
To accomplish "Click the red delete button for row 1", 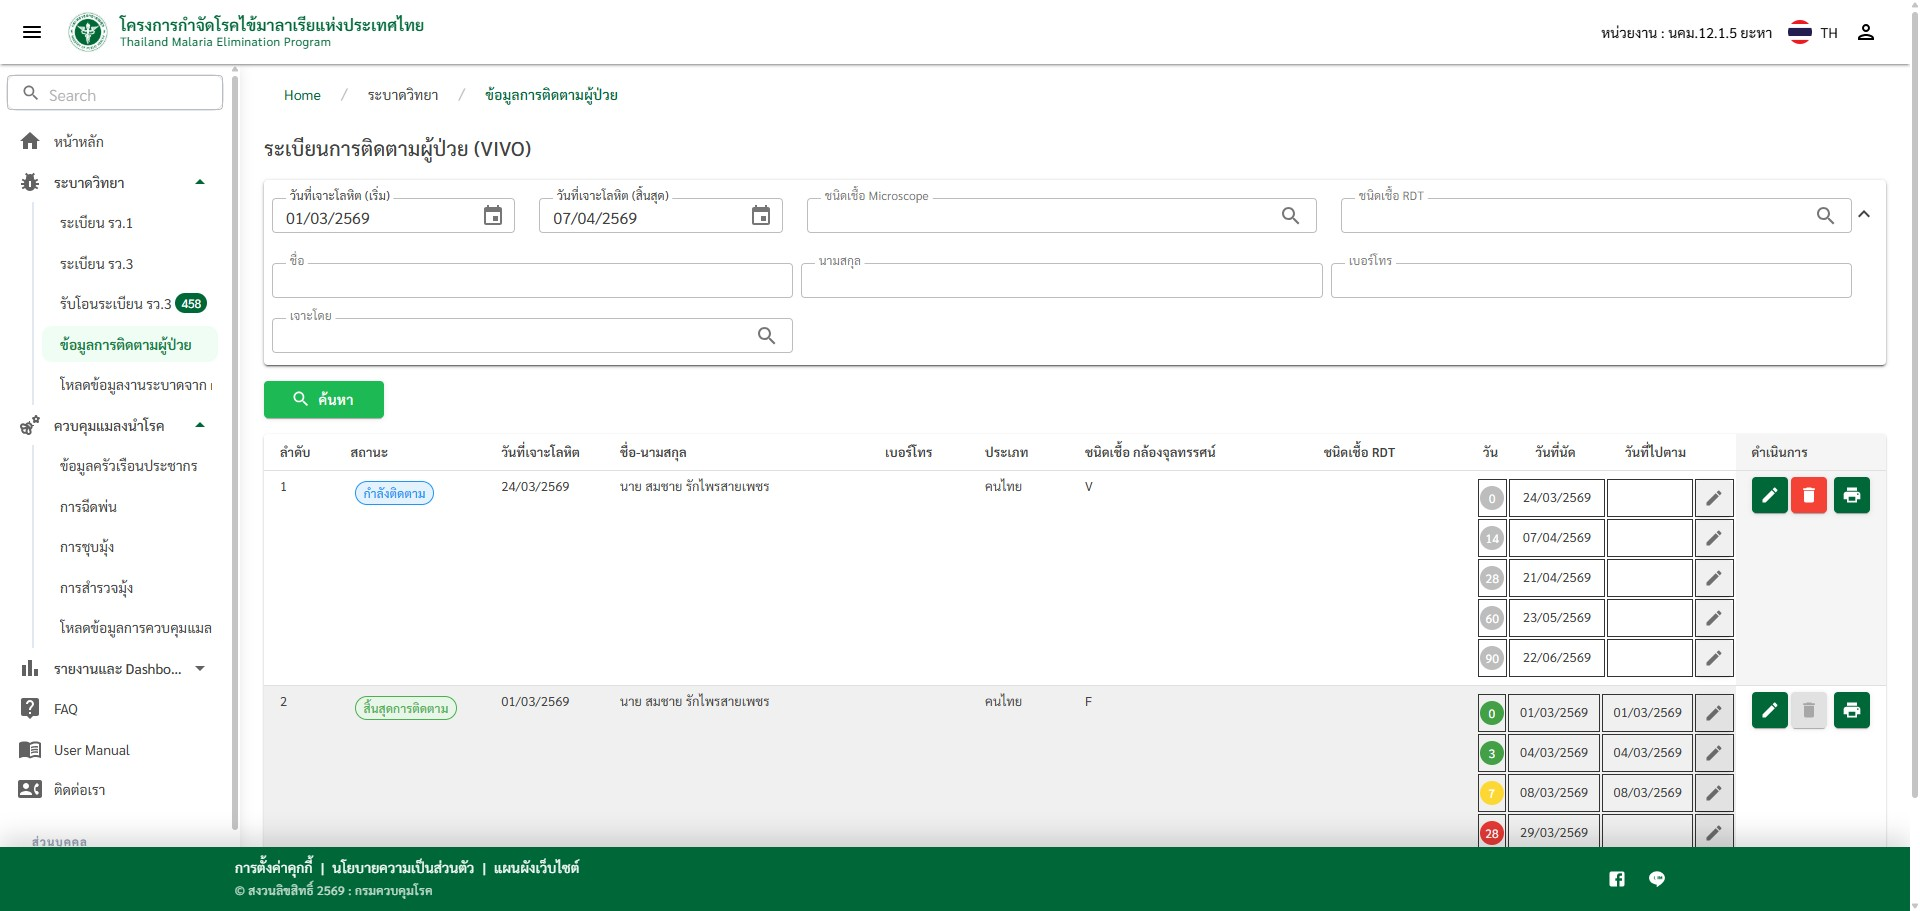I will (x=1808, y=495).
